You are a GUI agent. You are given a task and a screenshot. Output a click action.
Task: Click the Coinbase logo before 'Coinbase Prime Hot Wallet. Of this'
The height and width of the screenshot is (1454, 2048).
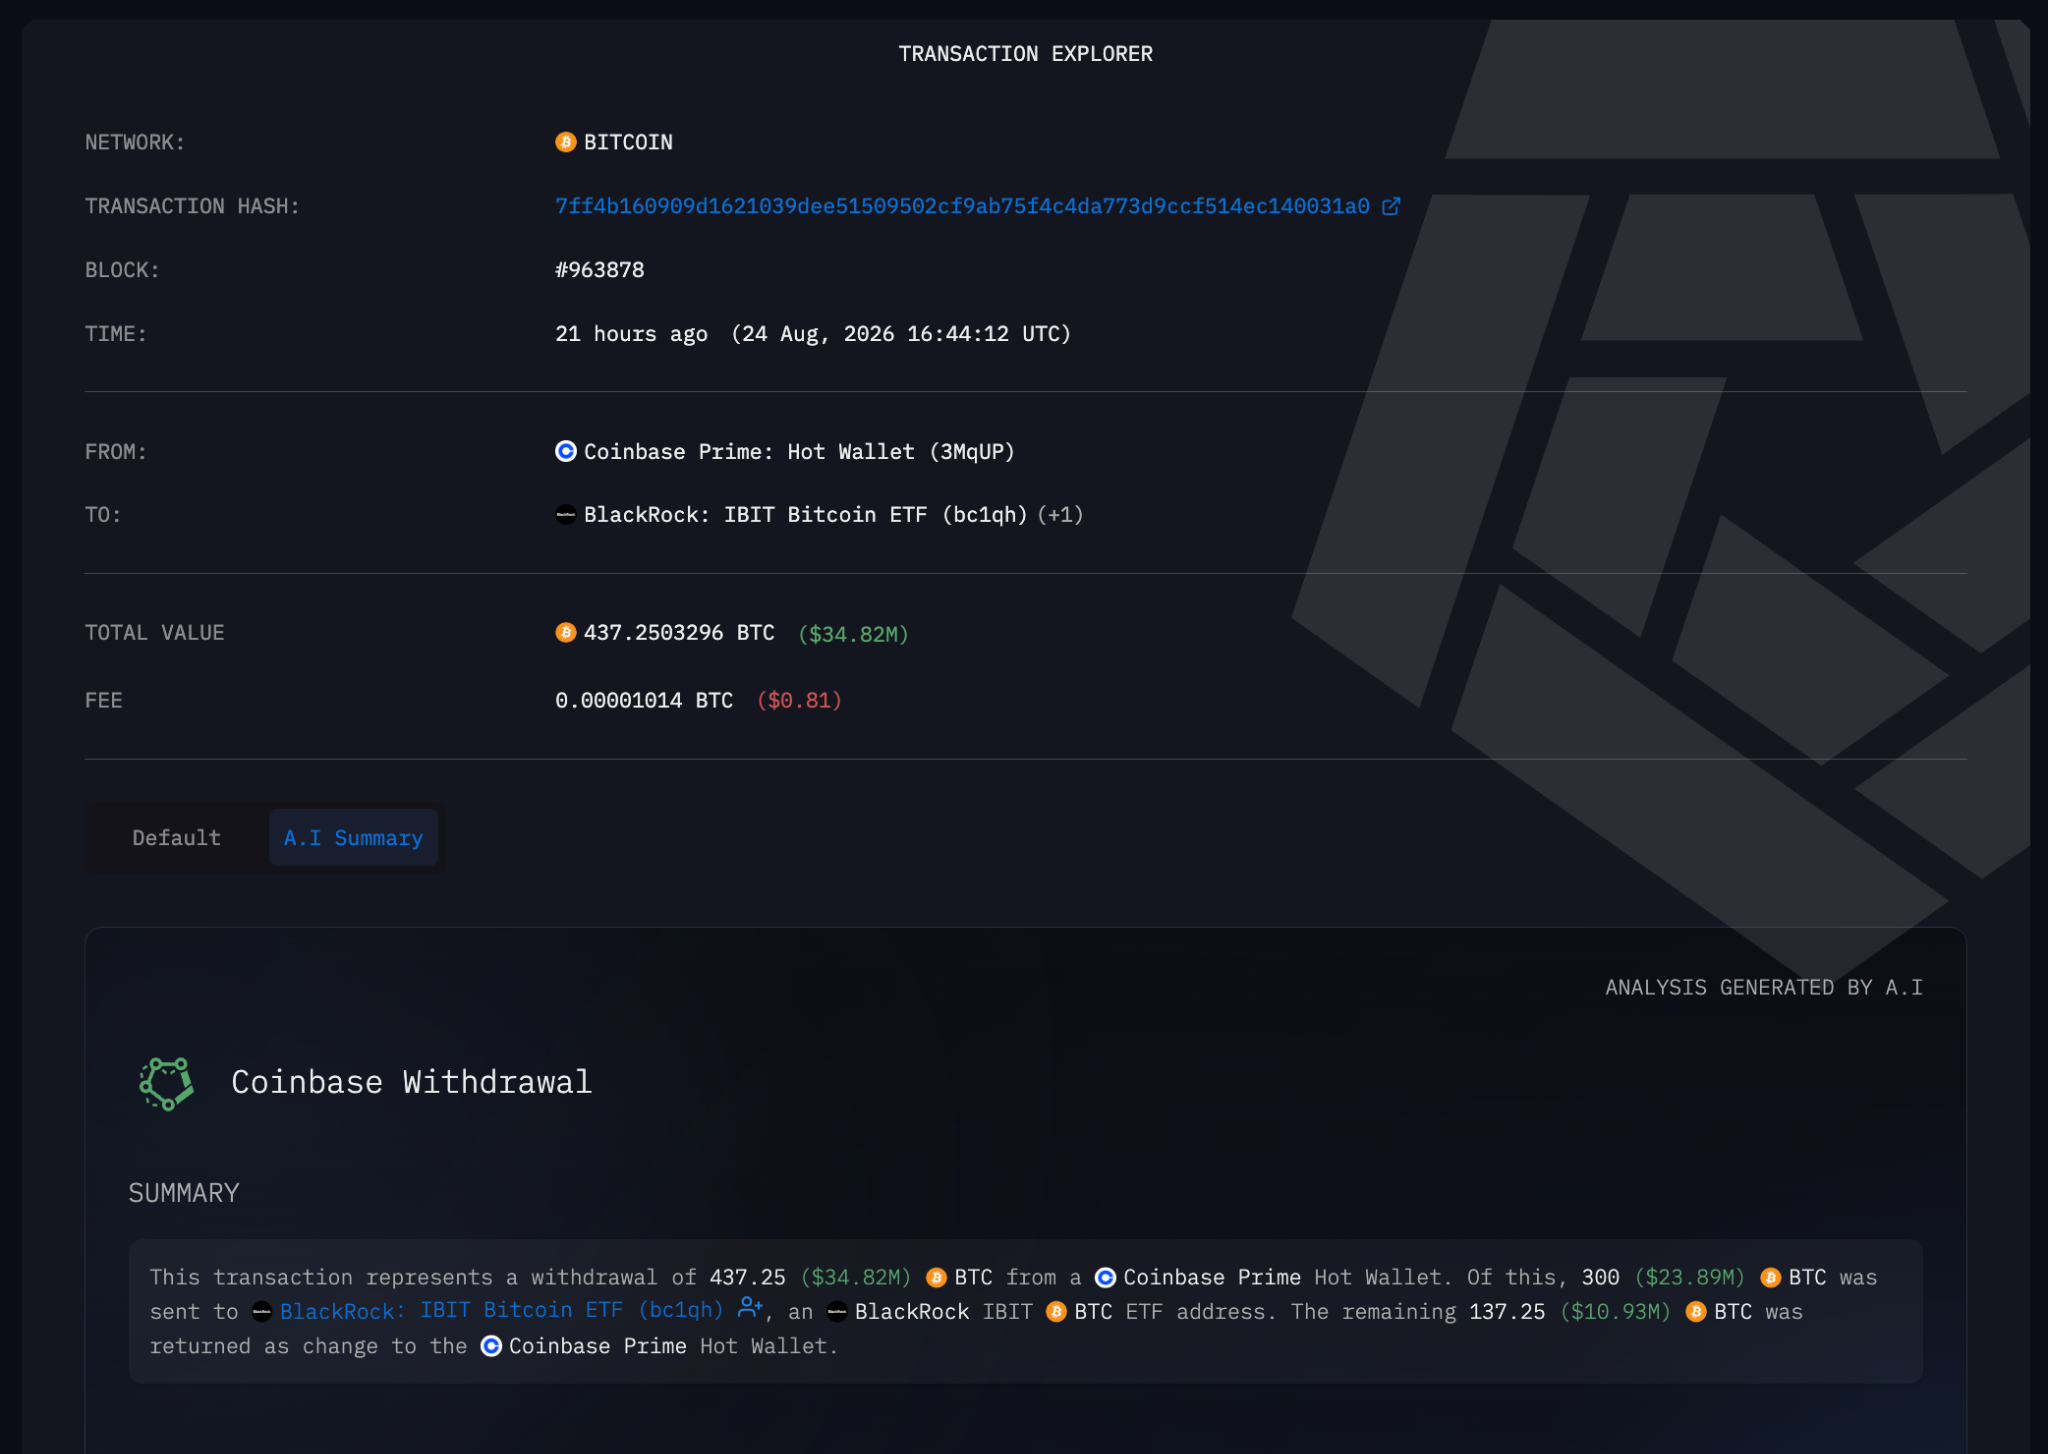(x=1106, y=1277)
